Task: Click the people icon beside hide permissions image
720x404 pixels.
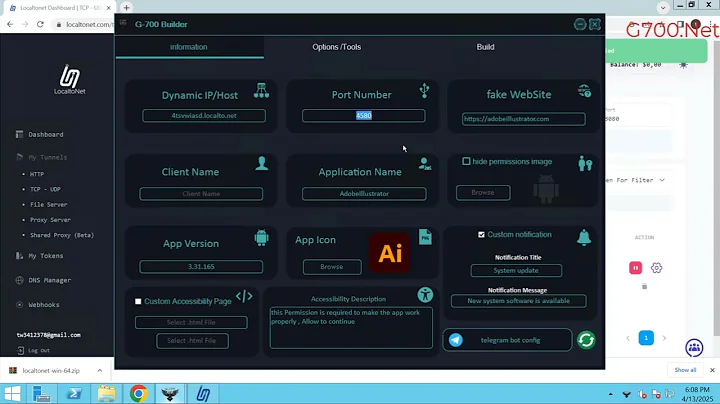Action: 585,163
